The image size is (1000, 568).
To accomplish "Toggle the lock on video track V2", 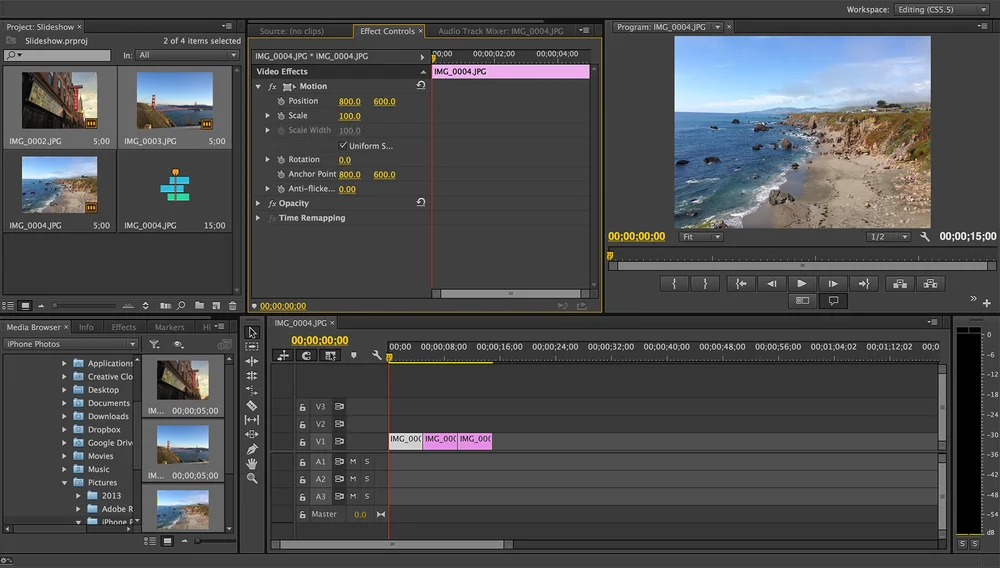I will [x=302, y=424].
